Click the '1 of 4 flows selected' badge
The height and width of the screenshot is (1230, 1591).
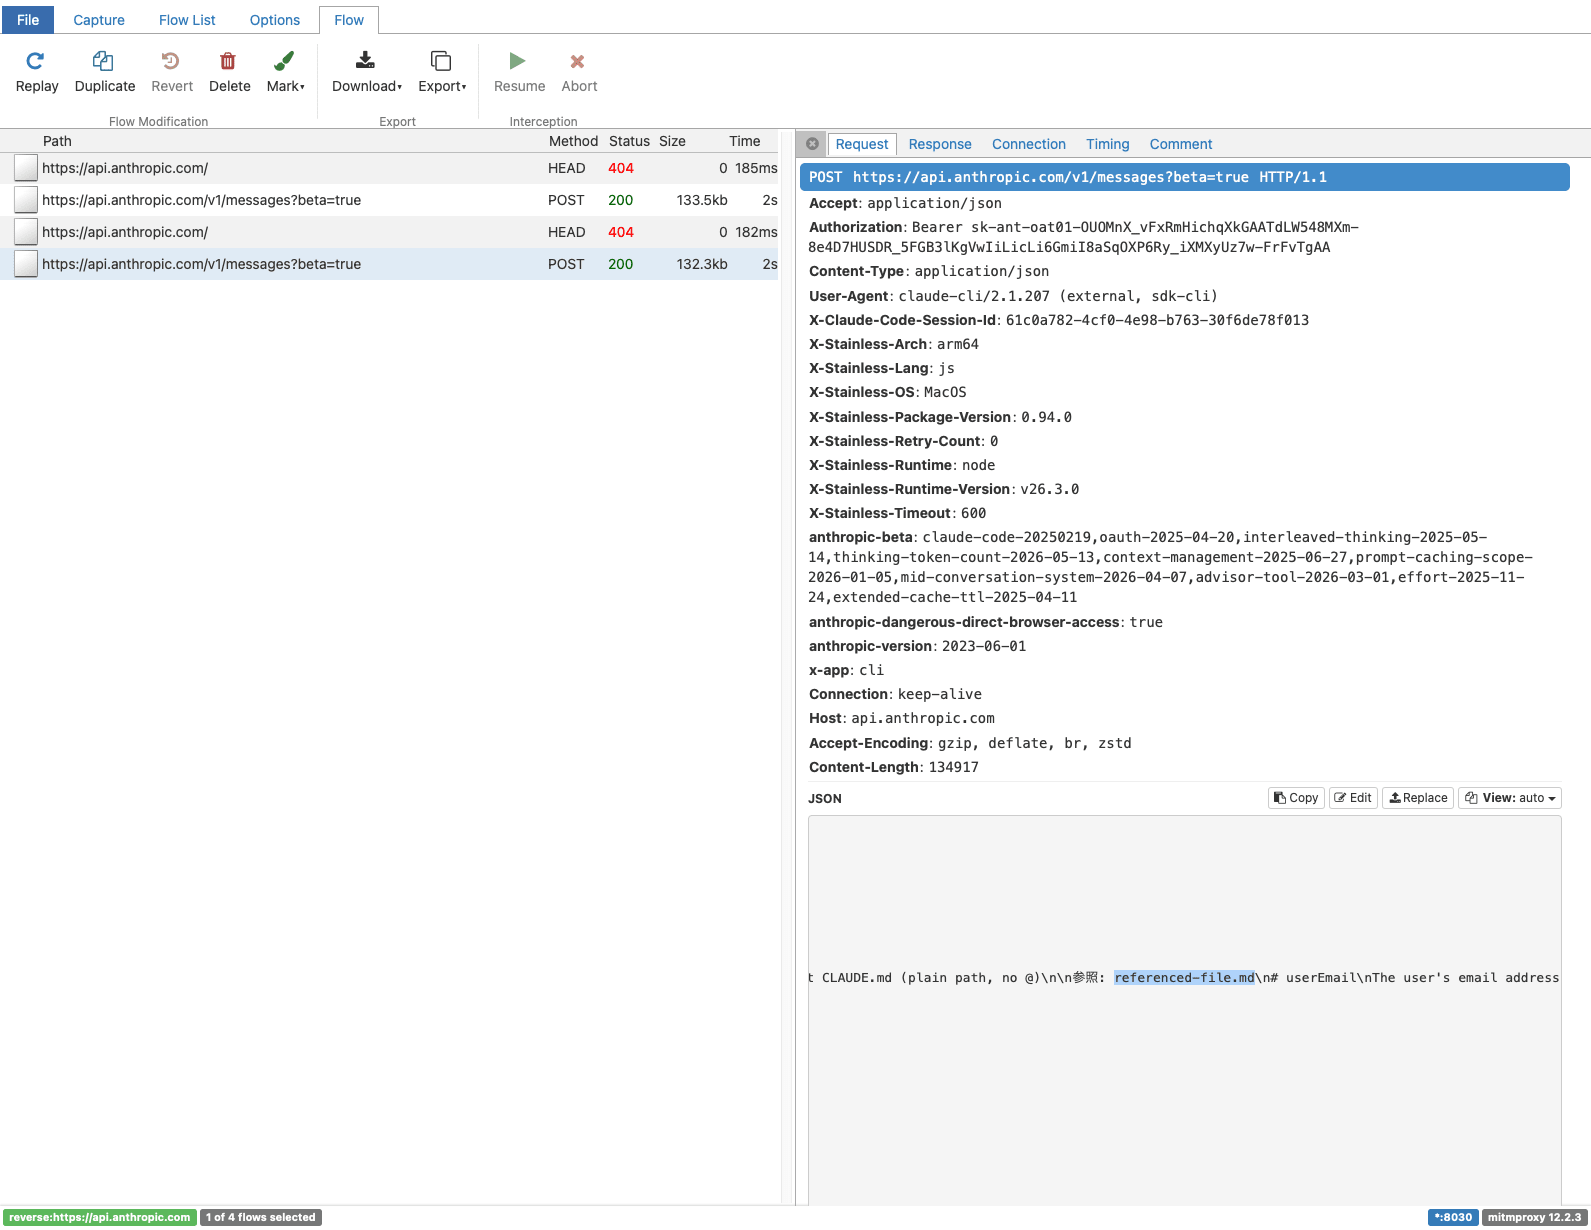click(x=261, y=1217)
